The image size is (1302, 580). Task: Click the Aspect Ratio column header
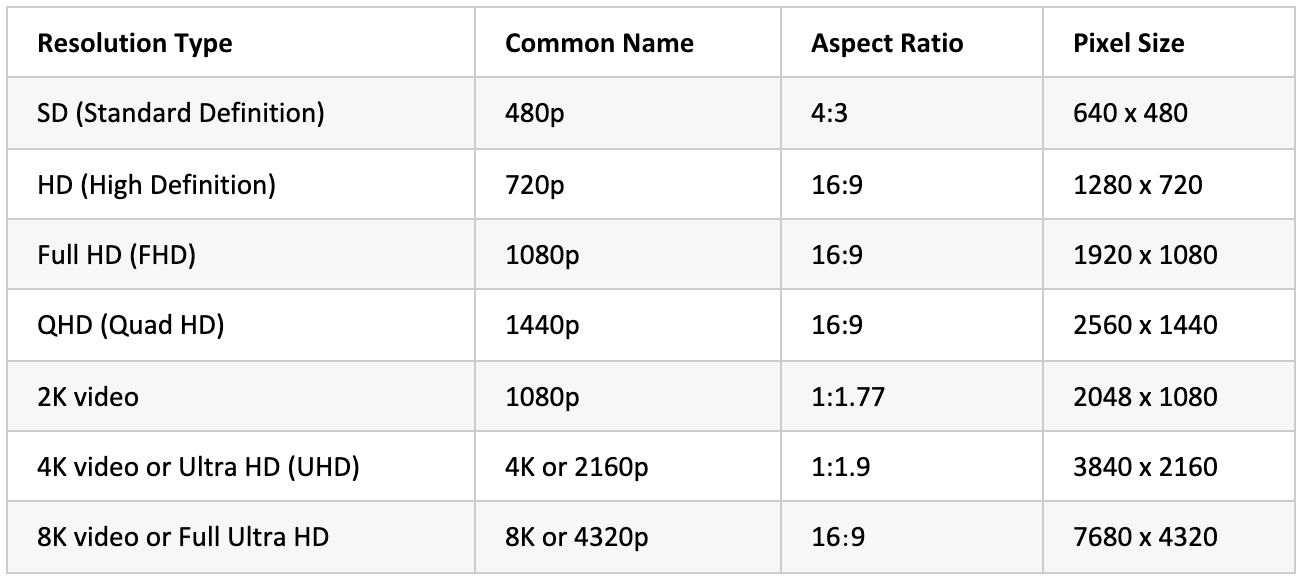click(887, 43)
